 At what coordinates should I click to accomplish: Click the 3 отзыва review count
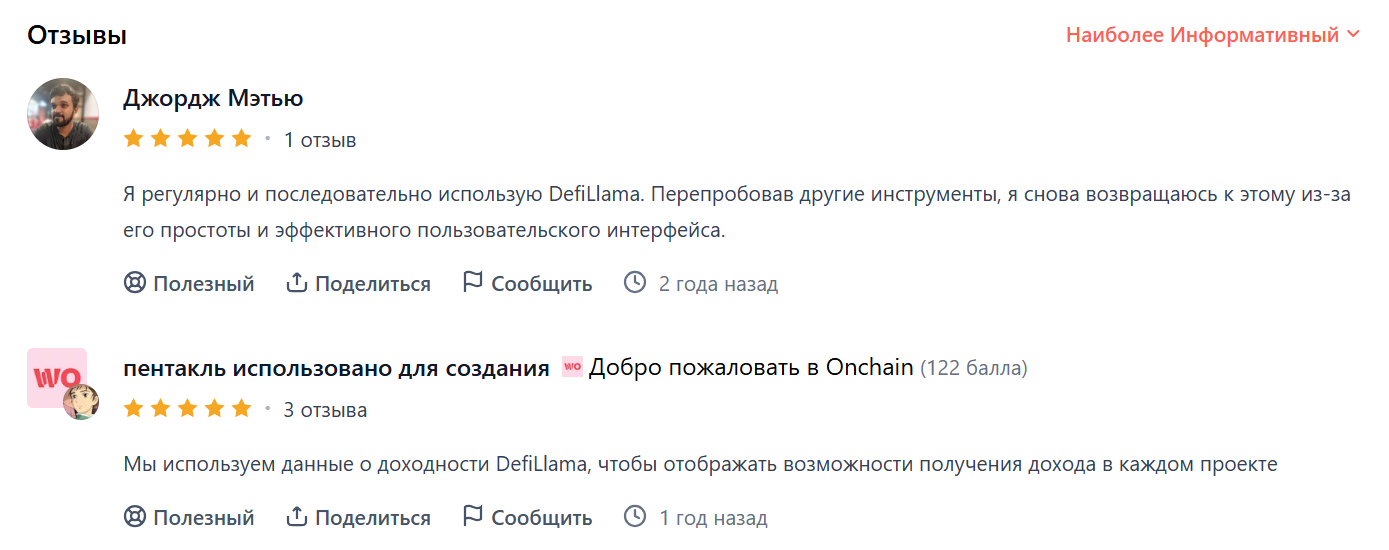tap(325, 410)
